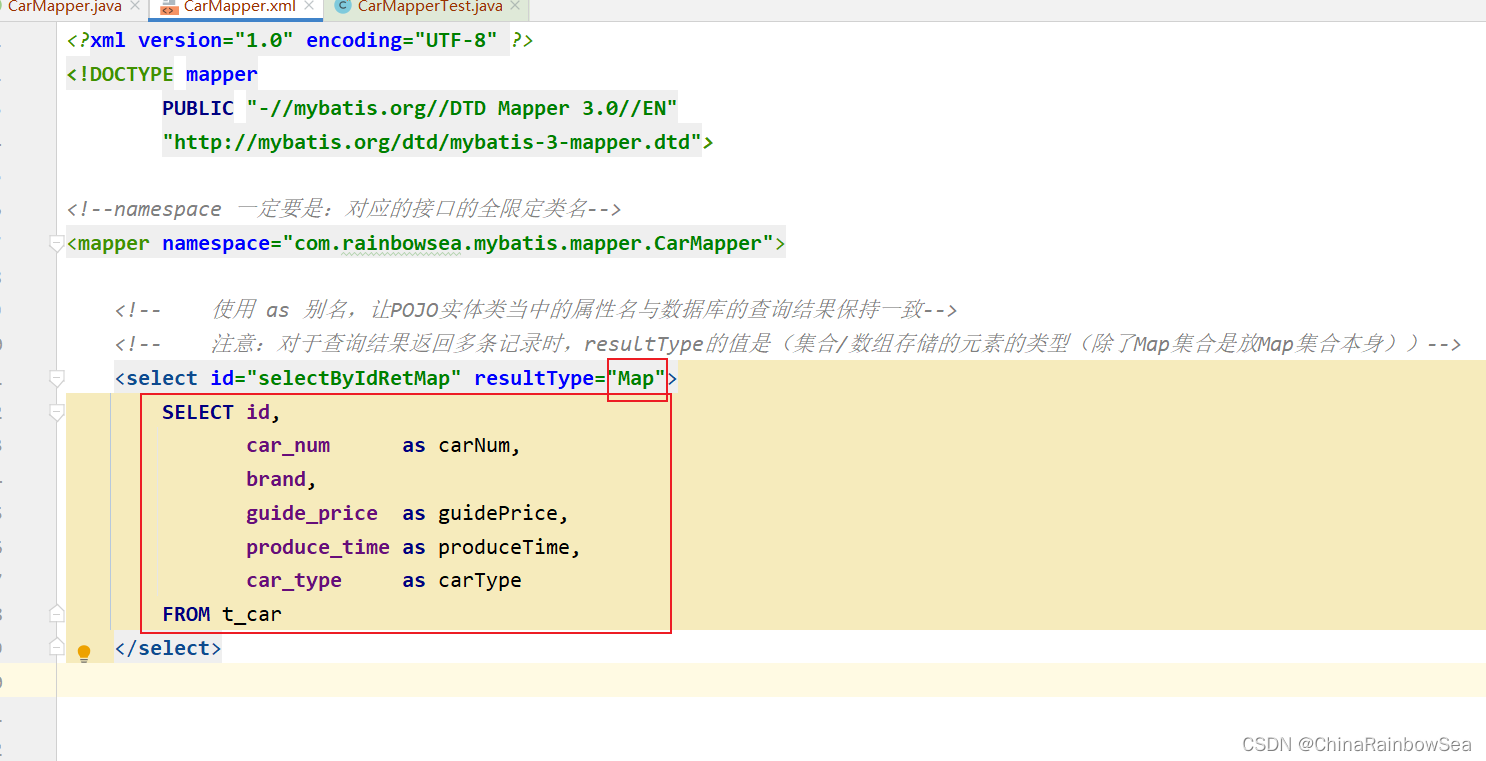
Task: Click the XML file icon on CarMapper.xml tab
Action: click(x=168, y=7)
